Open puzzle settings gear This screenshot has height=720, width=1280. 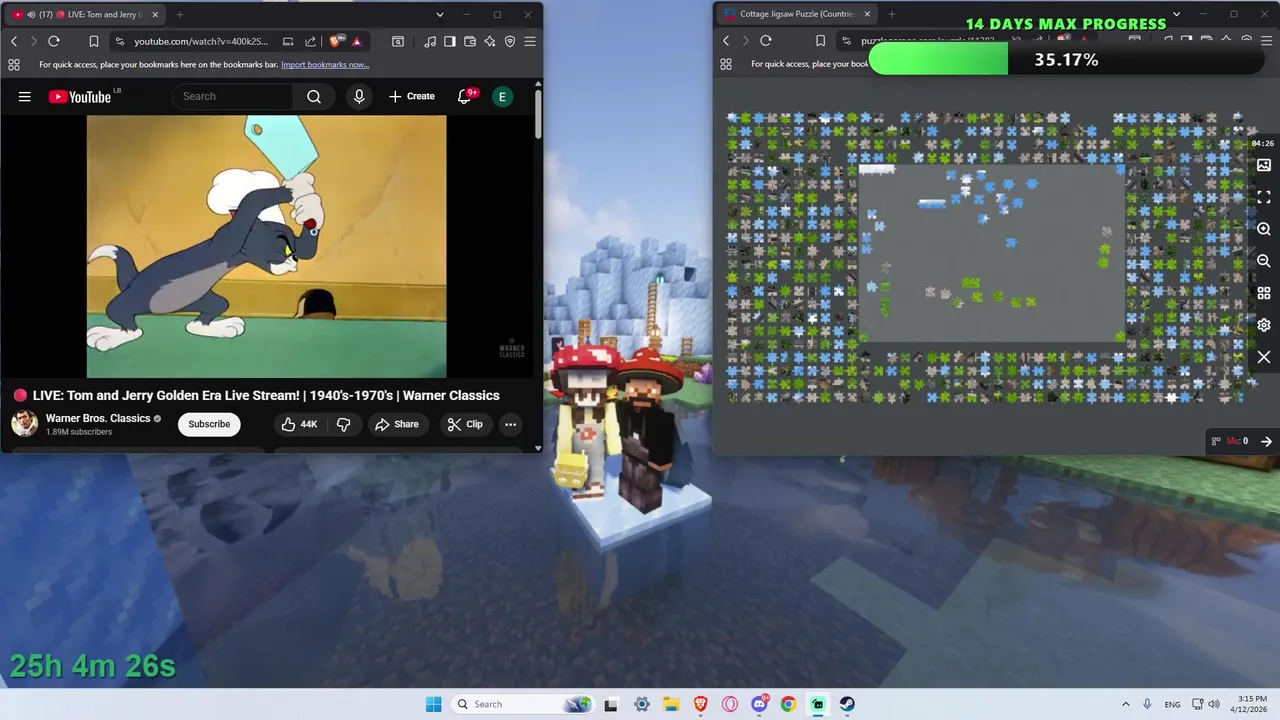[1264, 325]
